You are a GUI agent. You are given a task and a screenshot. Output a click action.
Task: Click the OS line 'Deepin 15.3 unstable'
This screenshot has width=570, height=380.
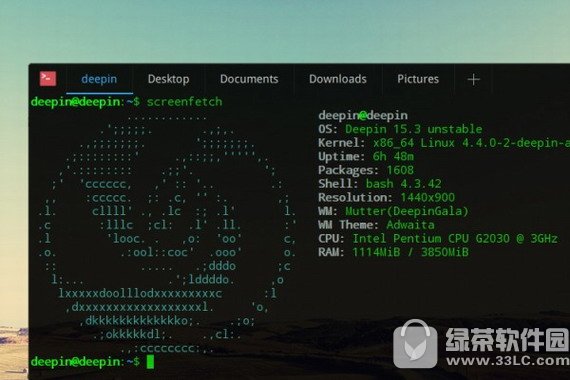coord(414,129)
